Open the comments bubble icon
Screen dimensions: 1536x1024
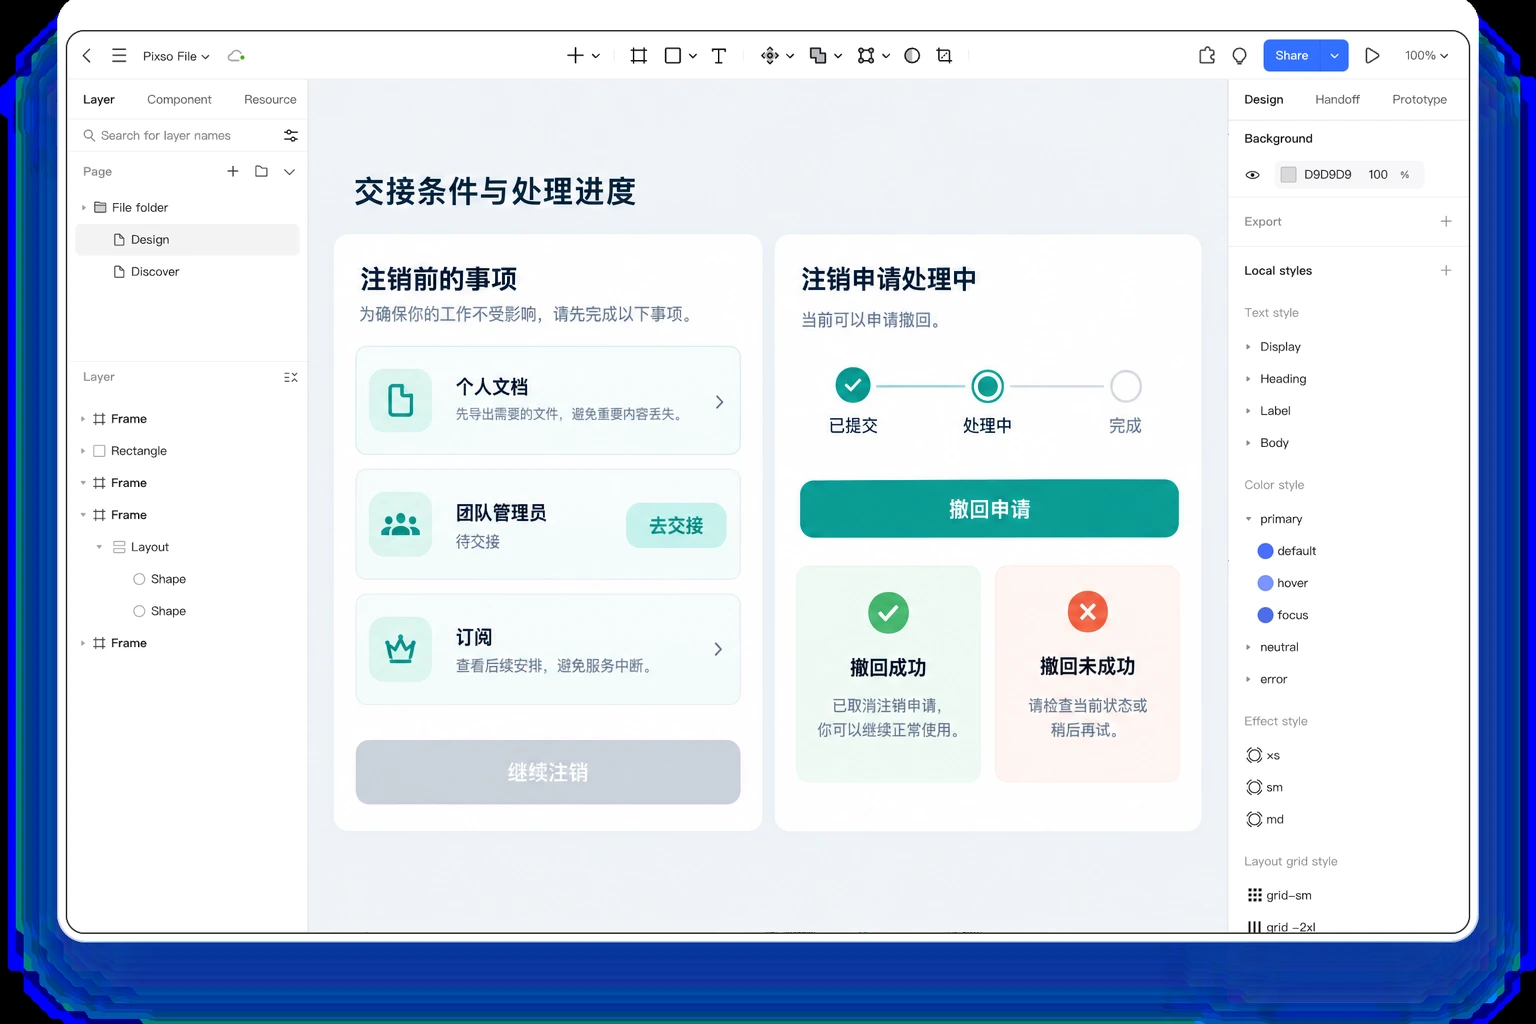1240,56
